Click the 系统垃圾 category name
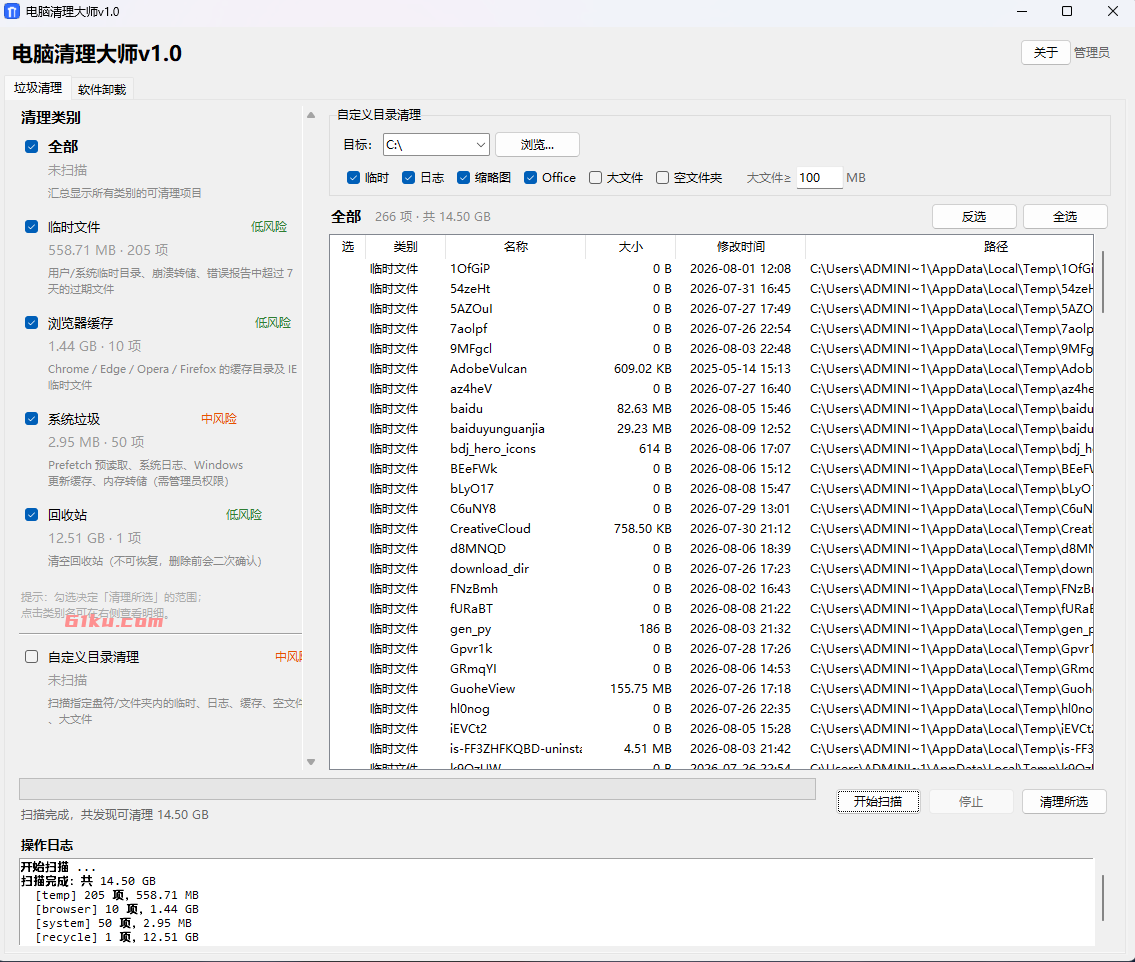 (74, 419)
